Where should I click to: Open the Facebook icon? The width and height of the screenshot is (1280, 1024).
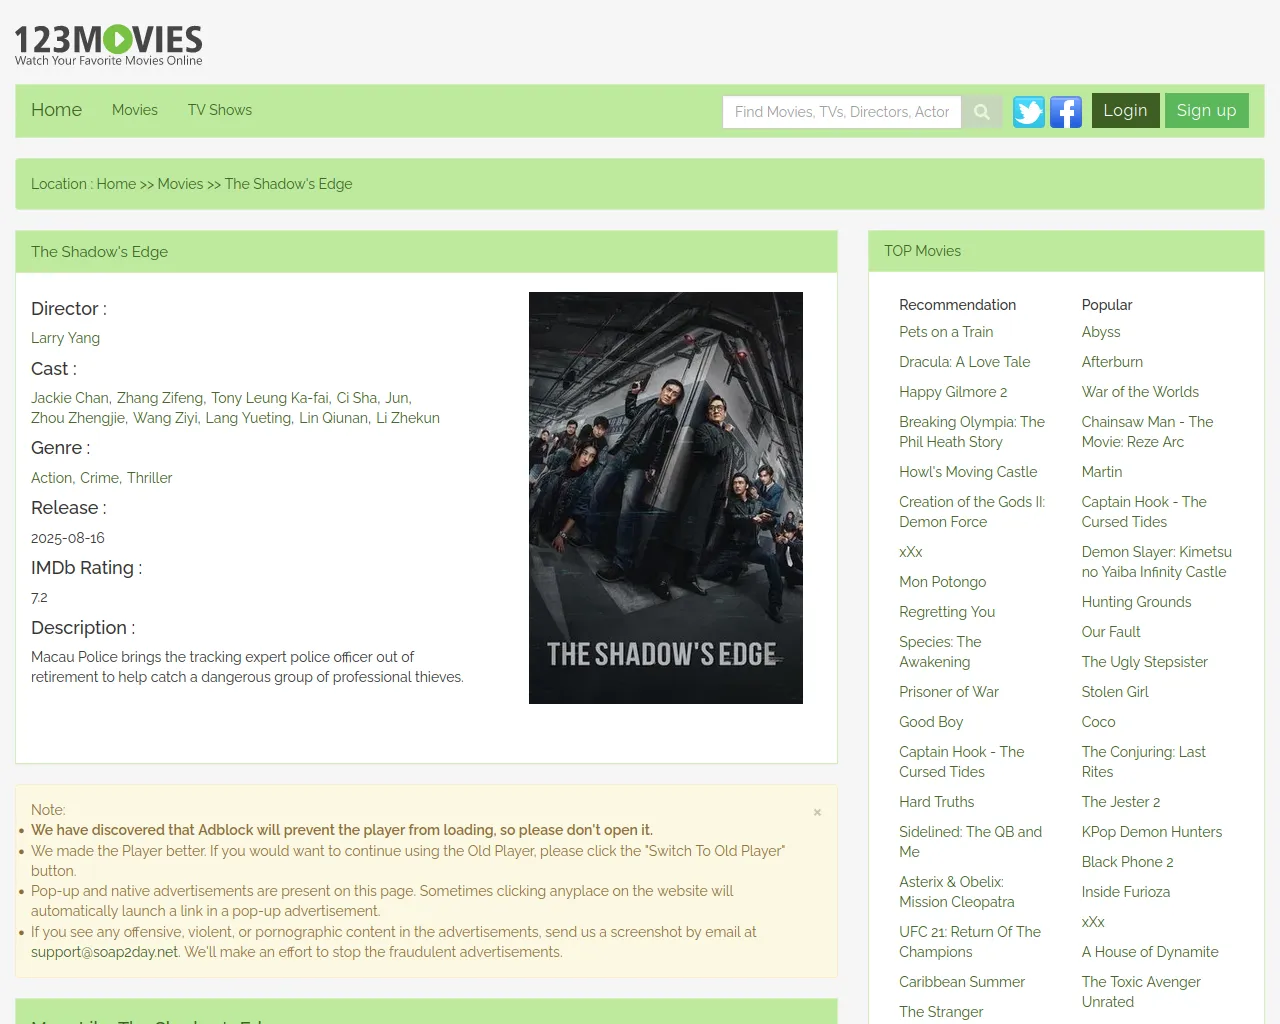pos(1066,112)
